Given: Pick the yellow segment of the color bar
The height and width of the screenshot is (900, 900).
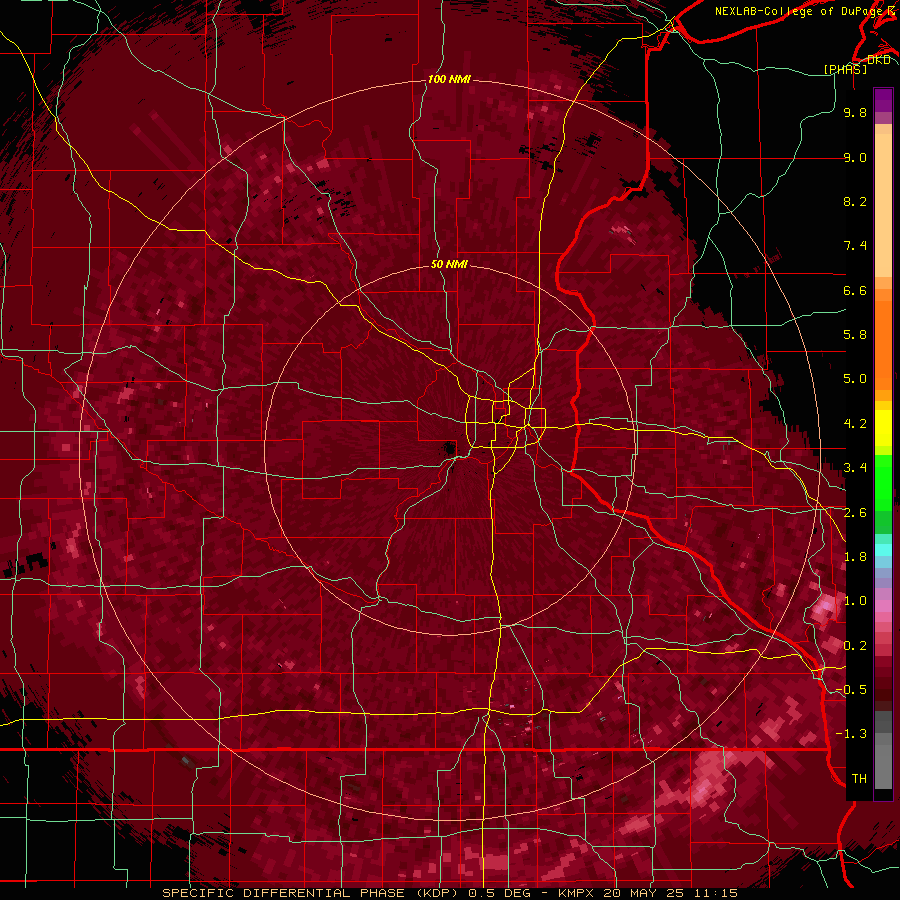Looking at the screenshot, I should tap(883, 428).
